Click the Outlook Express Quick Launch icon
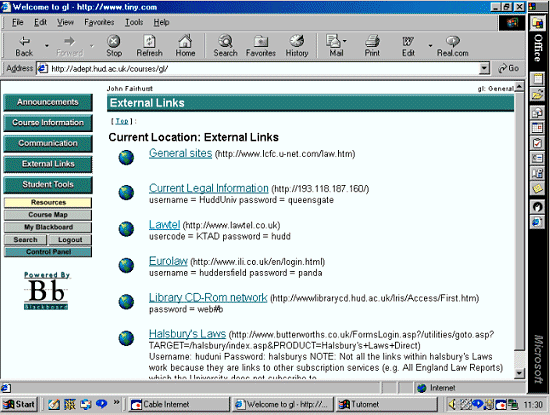This screenshot has width=550, height=415. 86,404
